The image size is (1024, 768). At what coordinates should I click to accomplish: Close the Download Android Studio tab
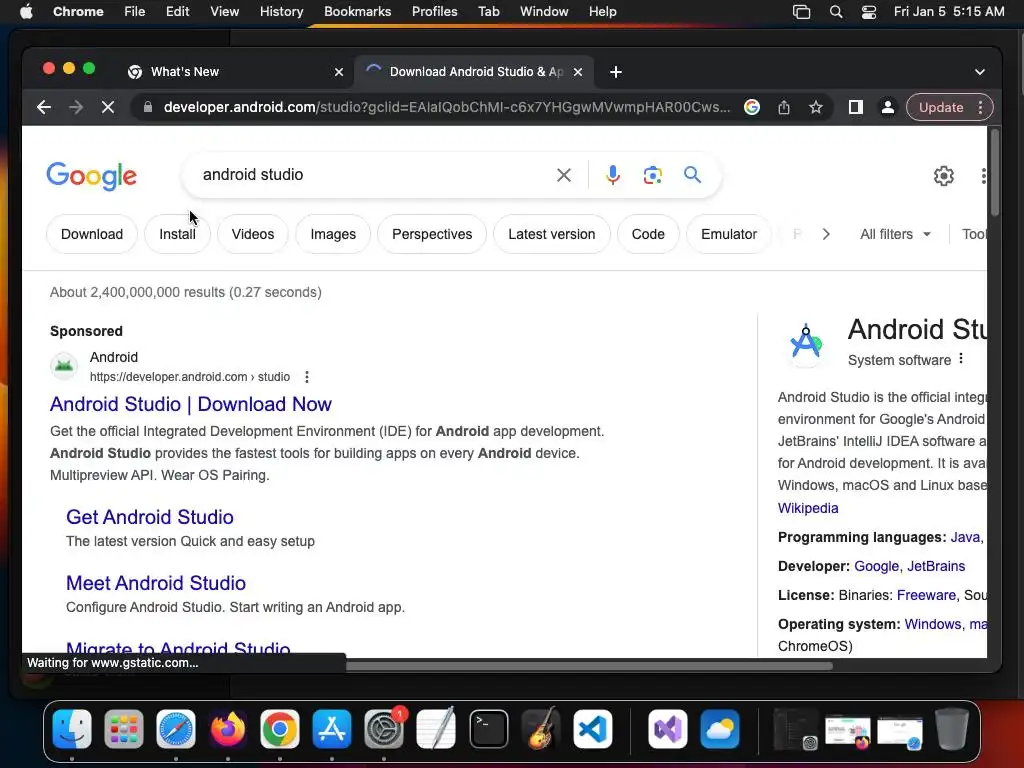pyautogui.click(x=578, y=72)
